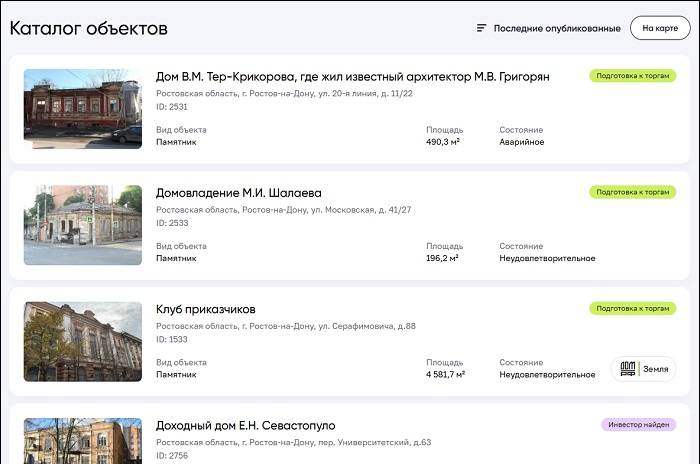Viewport: 700px width, 464px height.
Task: Click the address ul. 20-я линия, д. 11/22
Action: click(x=284, y=93)
